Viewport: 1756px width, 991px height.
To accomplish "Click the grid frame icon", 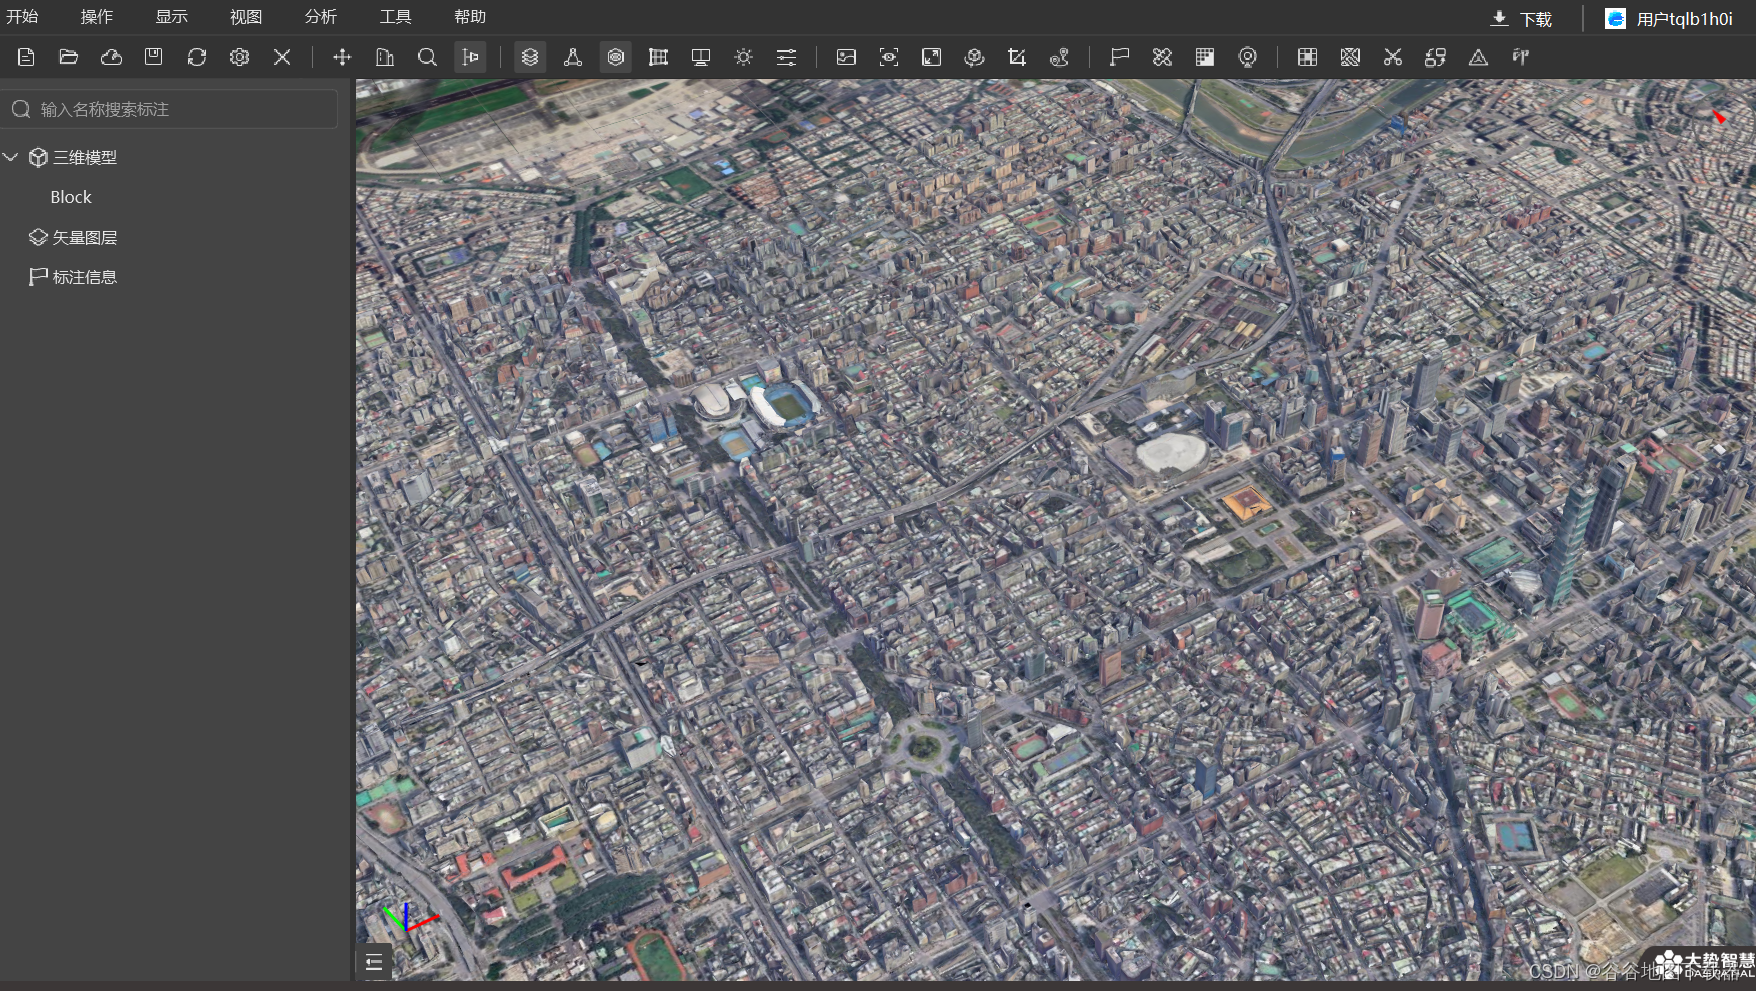I will 658,57.
